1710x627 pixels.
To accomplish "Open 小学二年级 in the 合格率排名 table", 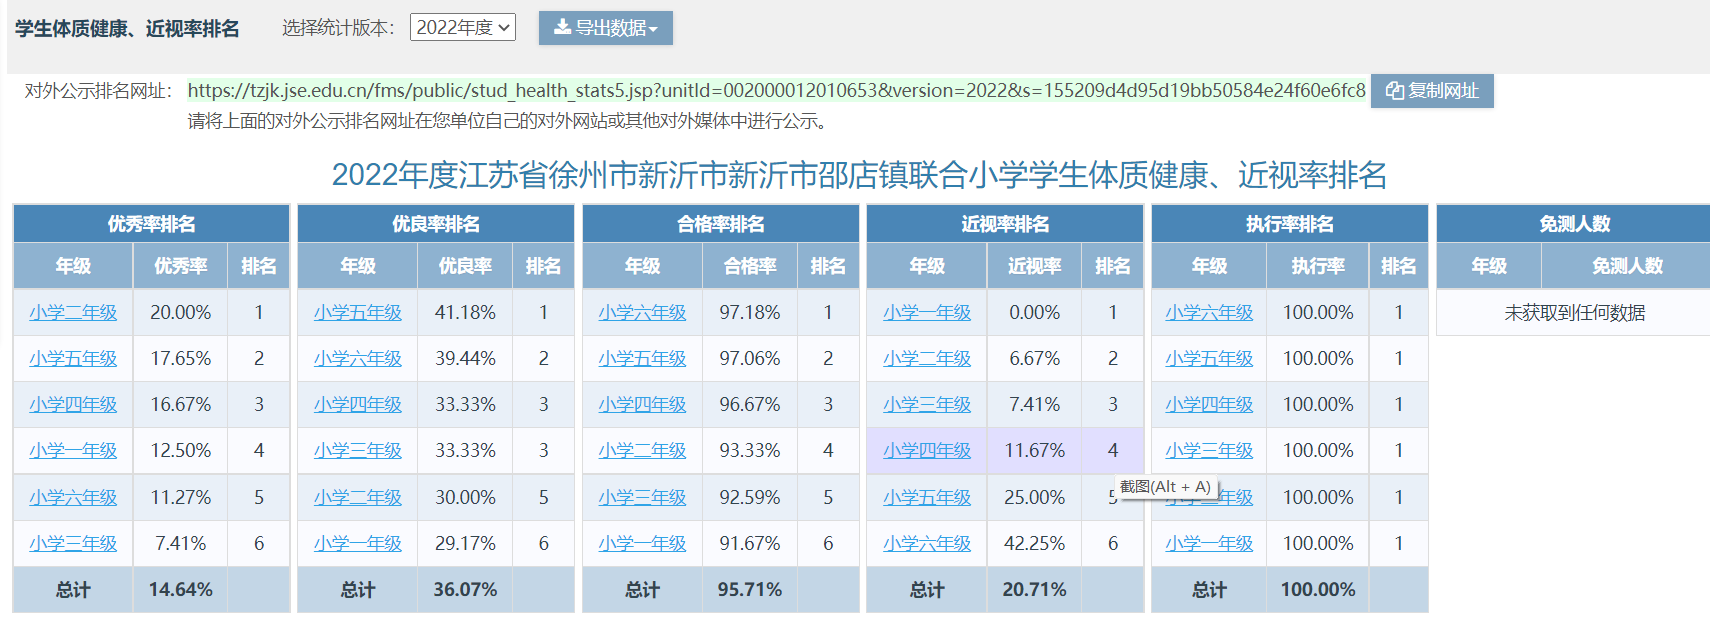I will pyautogui.click(x=643, y=450).
